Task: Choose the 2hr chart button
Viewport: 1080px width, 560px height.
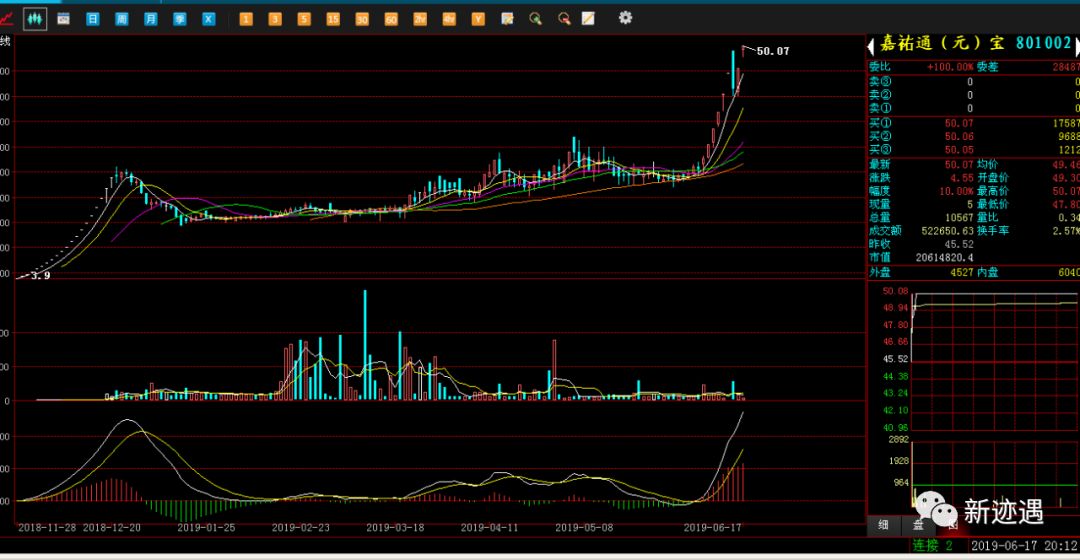Action: [420, 19]
